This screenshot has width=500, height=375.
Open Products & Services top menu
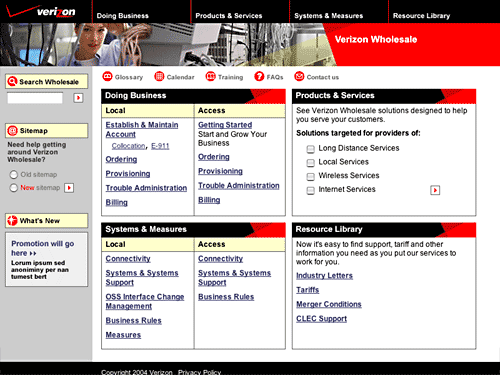(x=229, y=16)
